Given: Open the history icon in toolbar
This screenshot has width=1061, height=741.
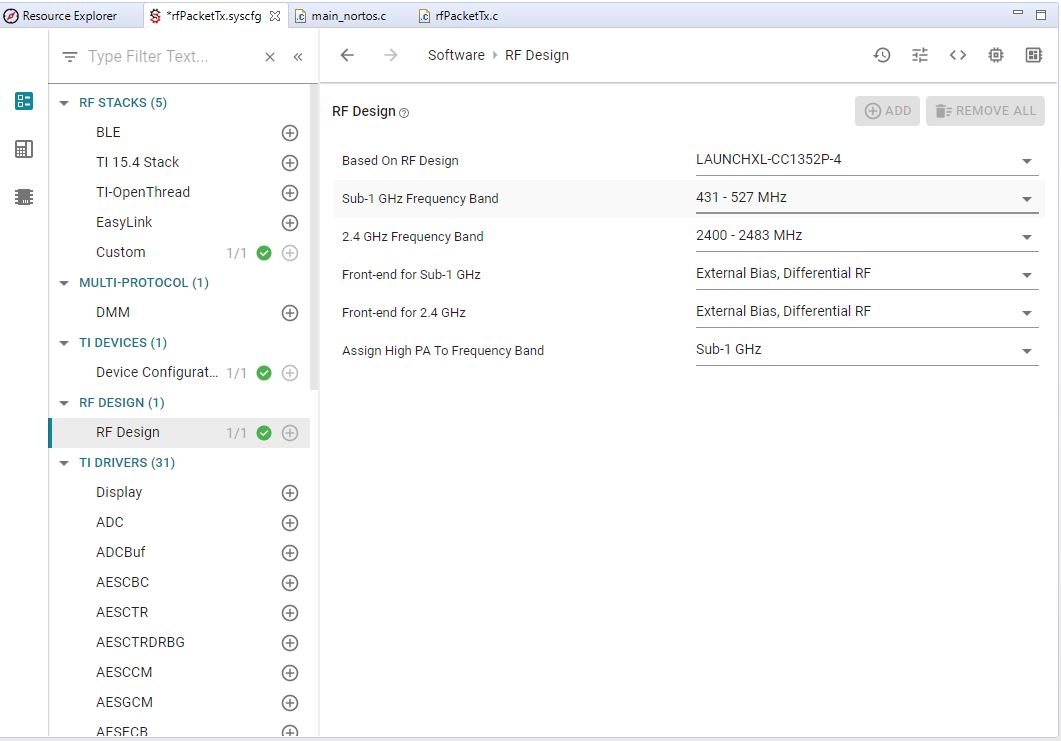Looking at the screenshot, I should click(882, 55).
